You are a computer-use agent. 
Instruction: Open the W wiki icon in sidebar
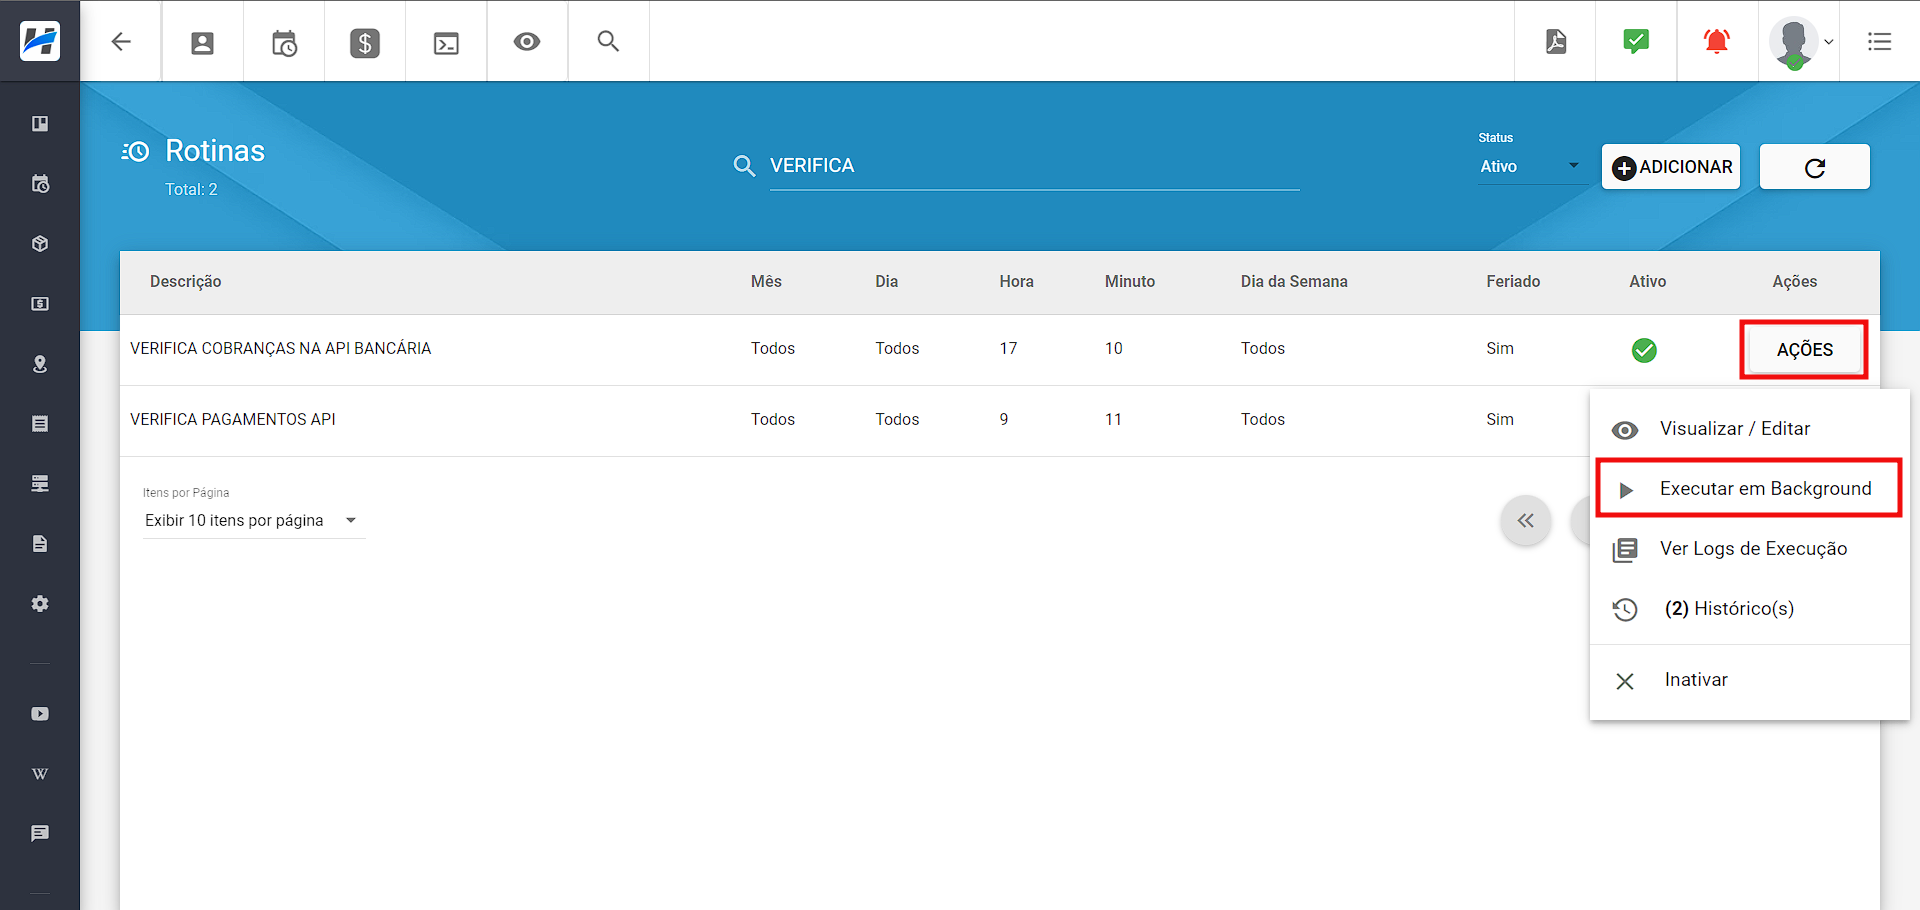click(40, 774)
